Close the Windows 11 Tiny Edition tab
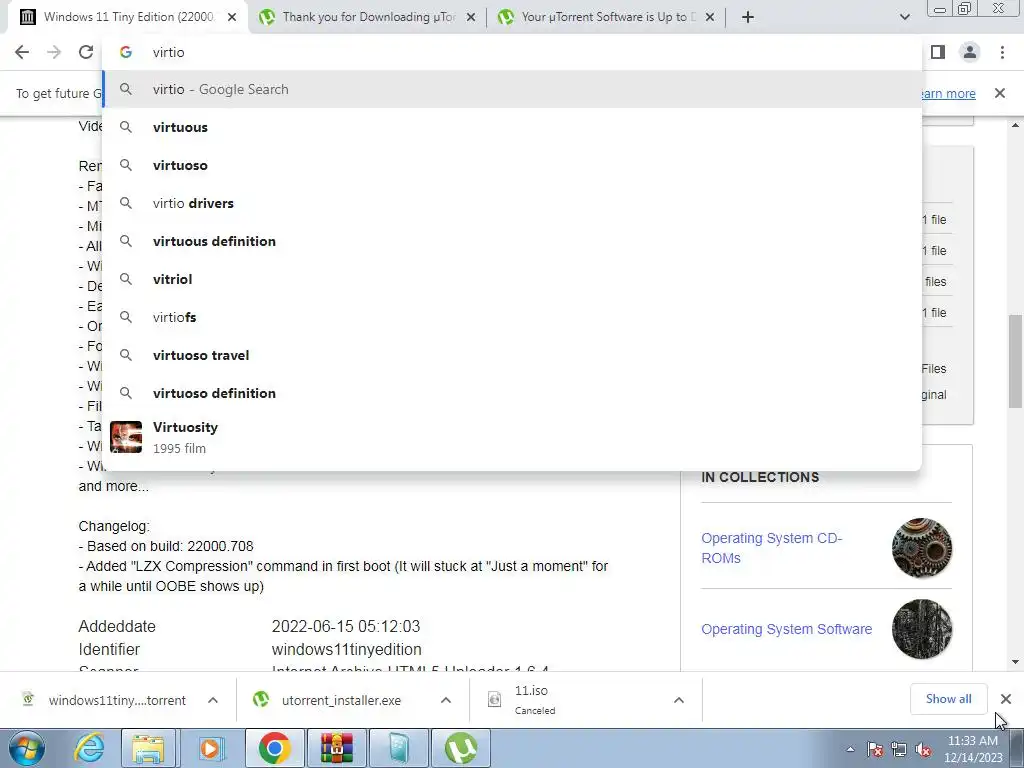This screenshot has height=768, width=1024. [232, 17]
